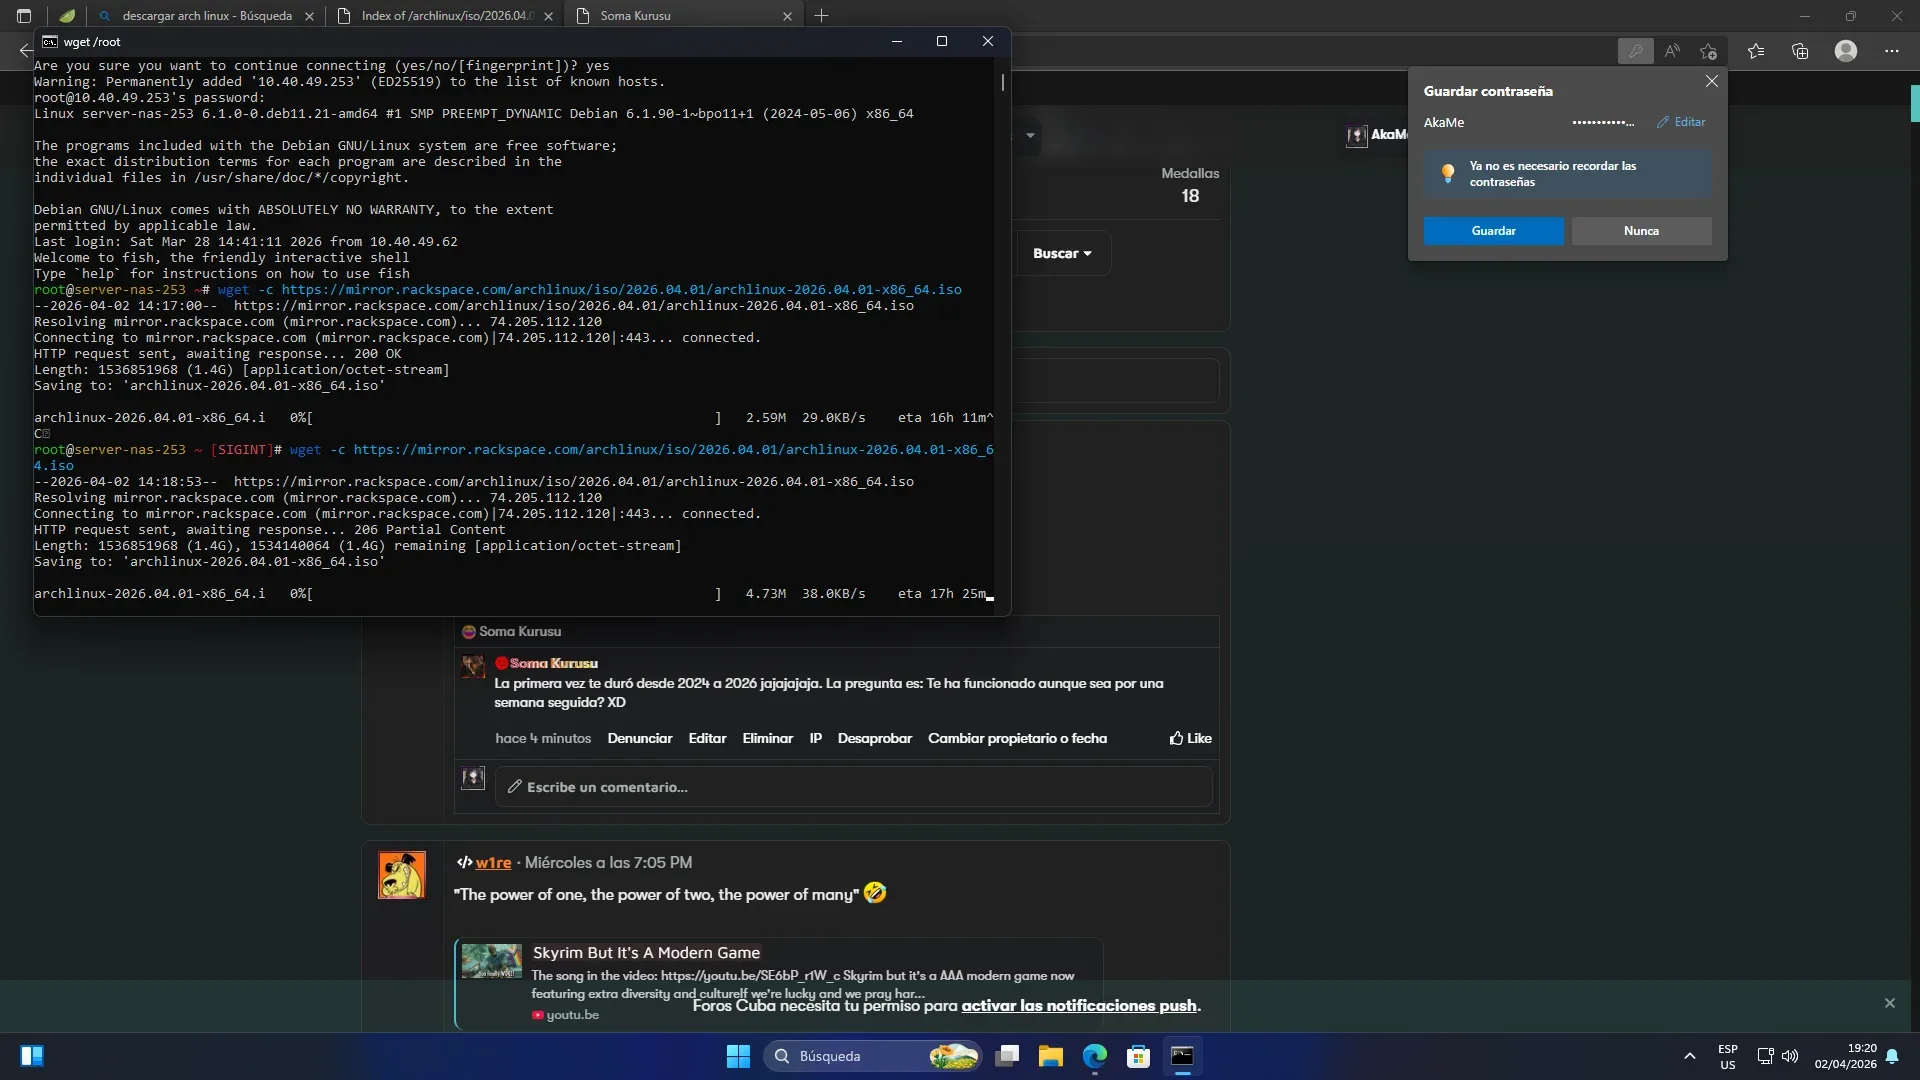Click the read aloud icon in Edge toolbar

1672,51
